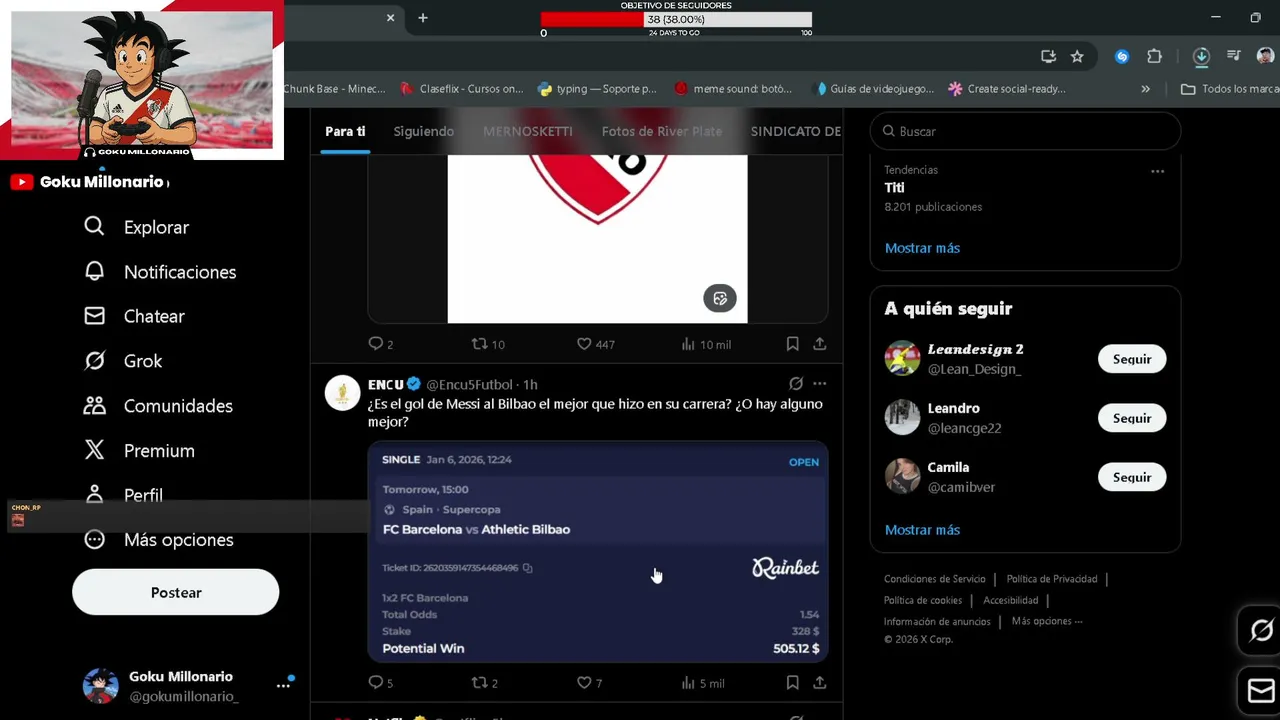Open X Premium in sidebar
The image size is (1280, 720).
click(139, 451)
